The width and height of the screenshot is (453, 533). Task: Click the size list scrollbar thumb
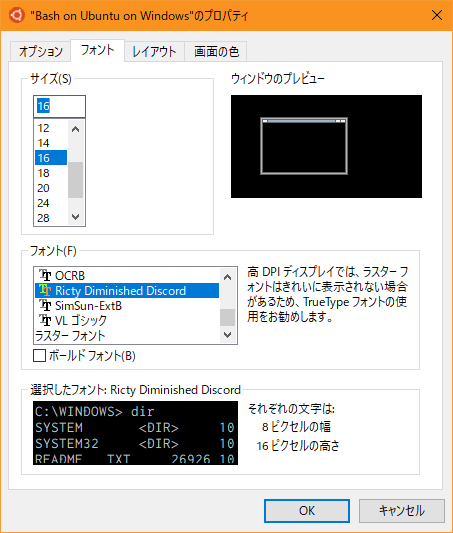(75, 180)
